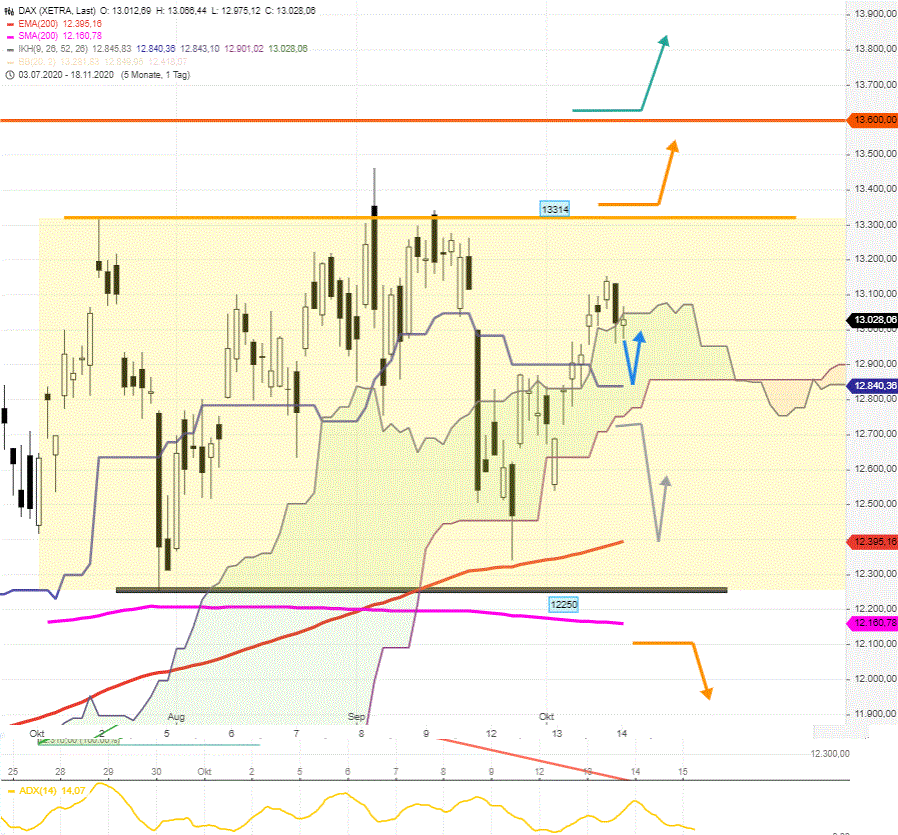
Task: Click the 12.300,00 label above ADX panel
Action: [x=830, y=754]
